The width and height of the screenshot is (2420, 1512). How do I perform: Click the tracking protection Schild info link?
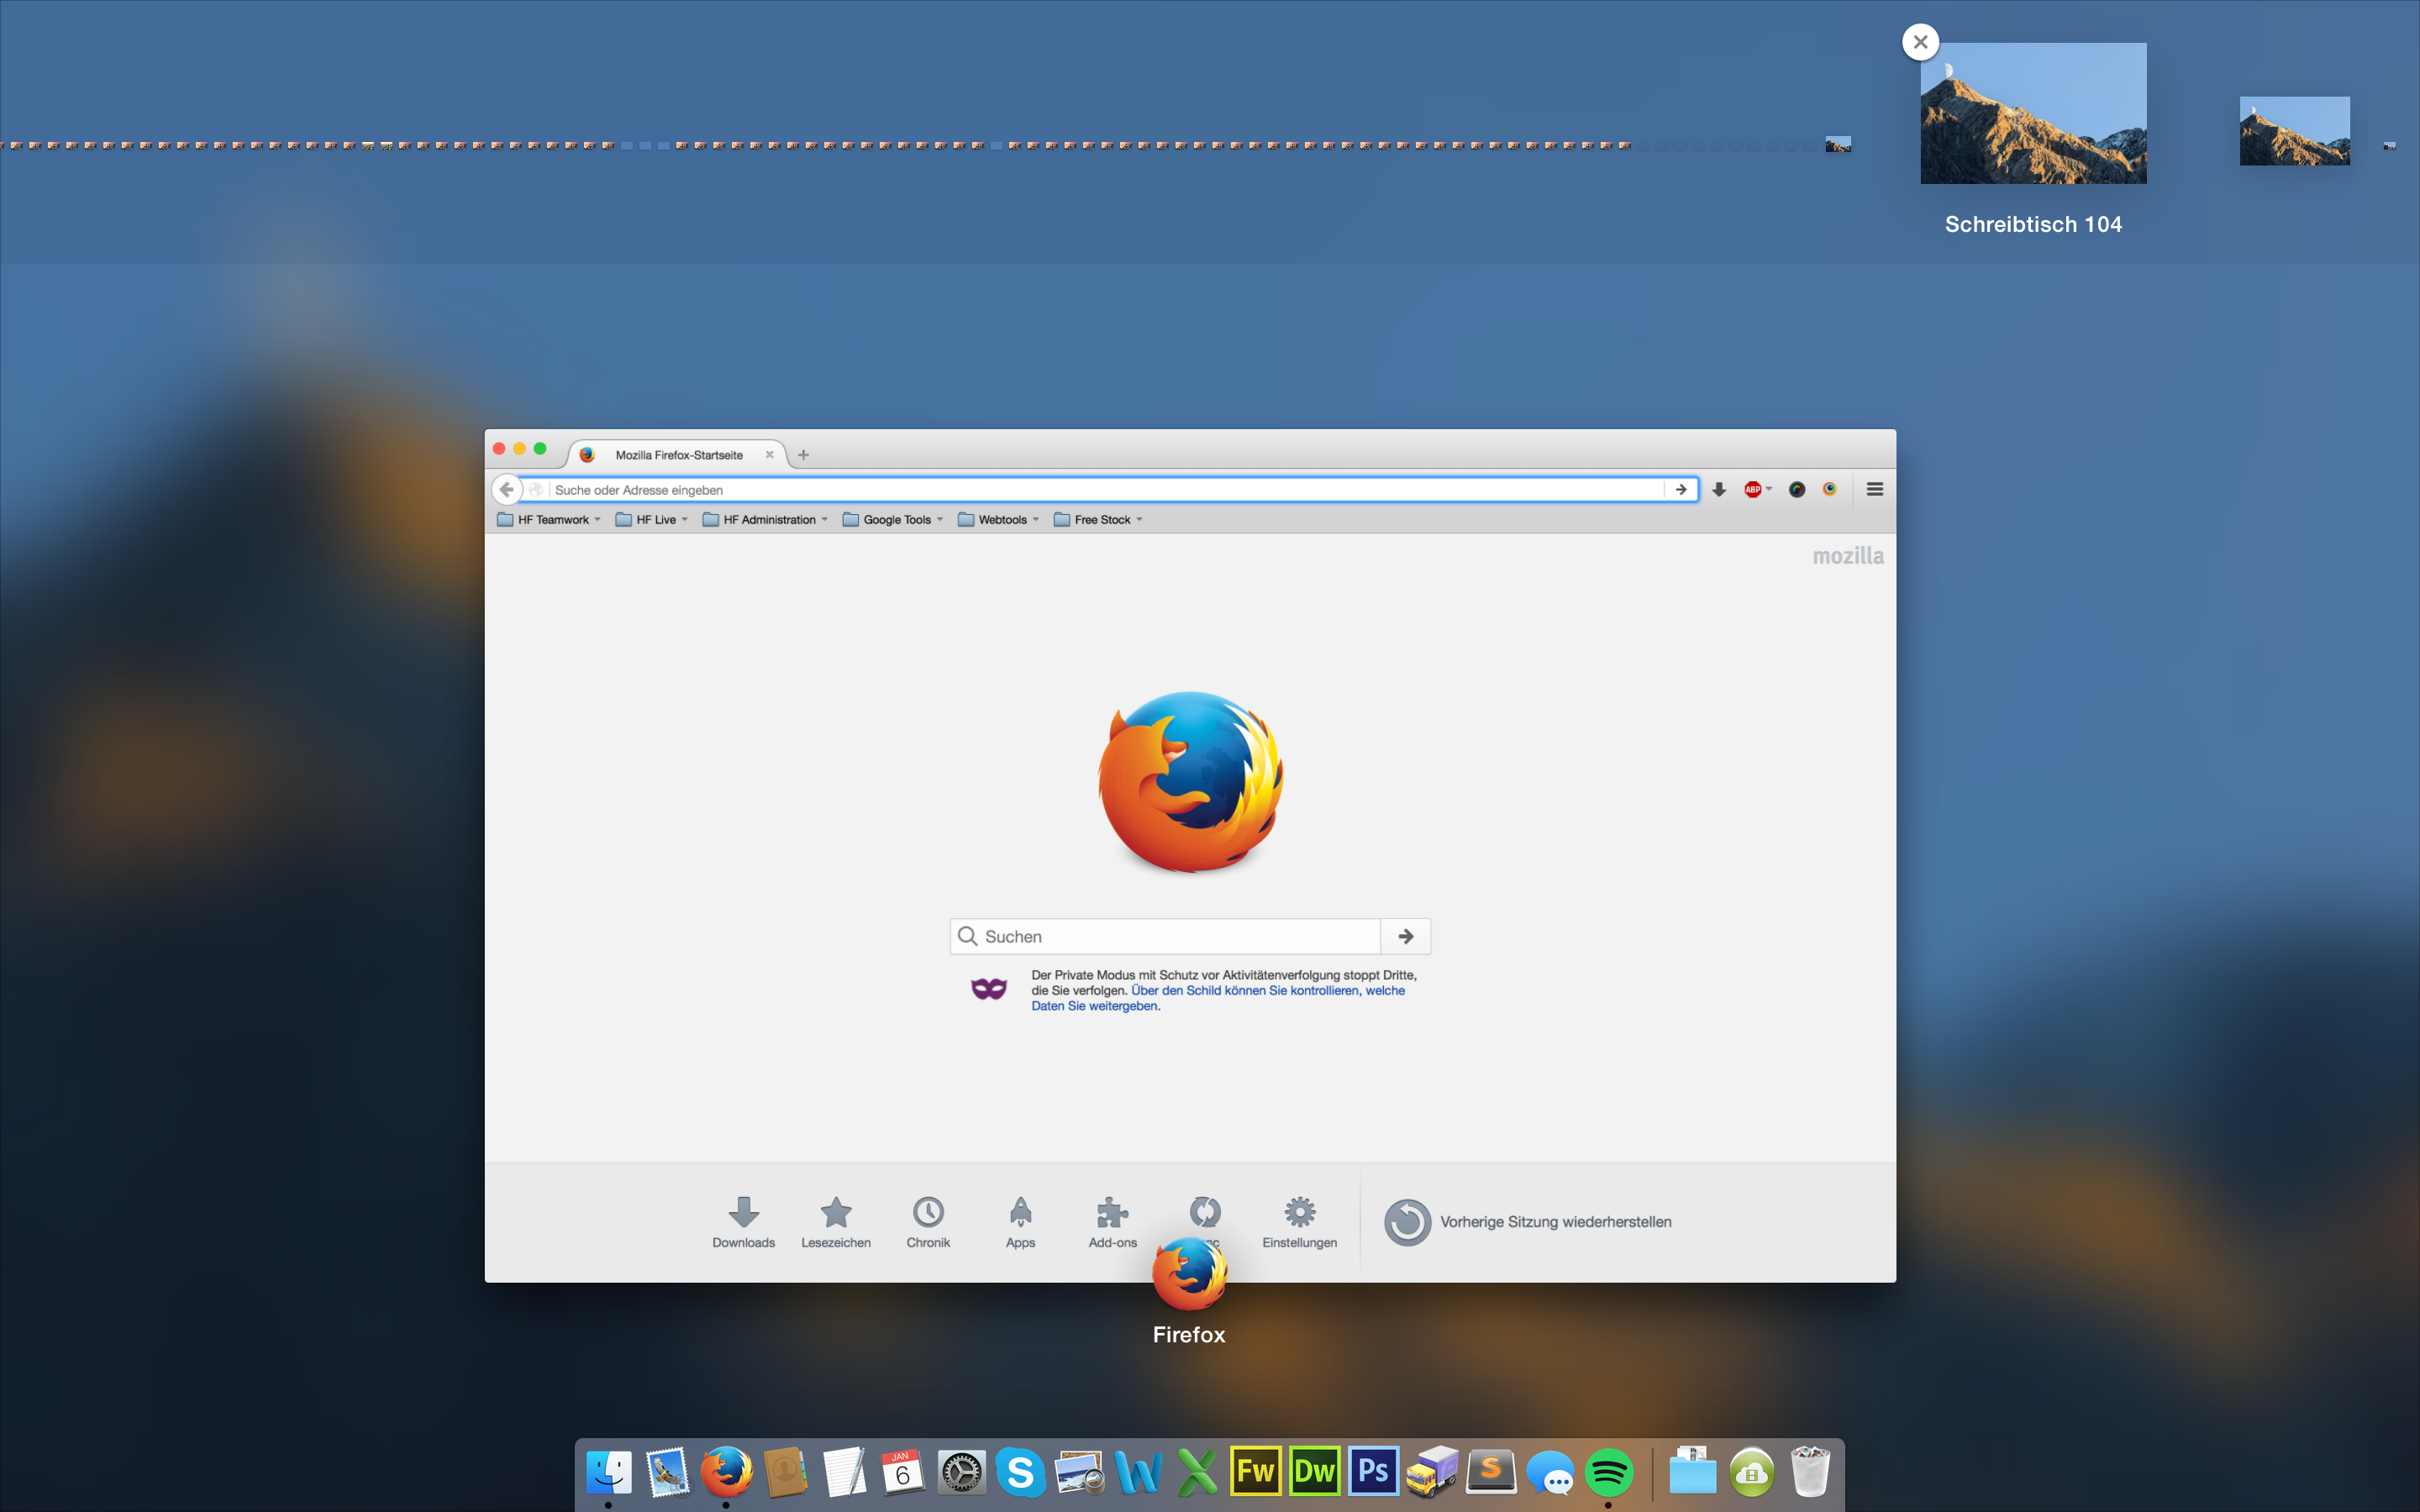coord(1218,998)
